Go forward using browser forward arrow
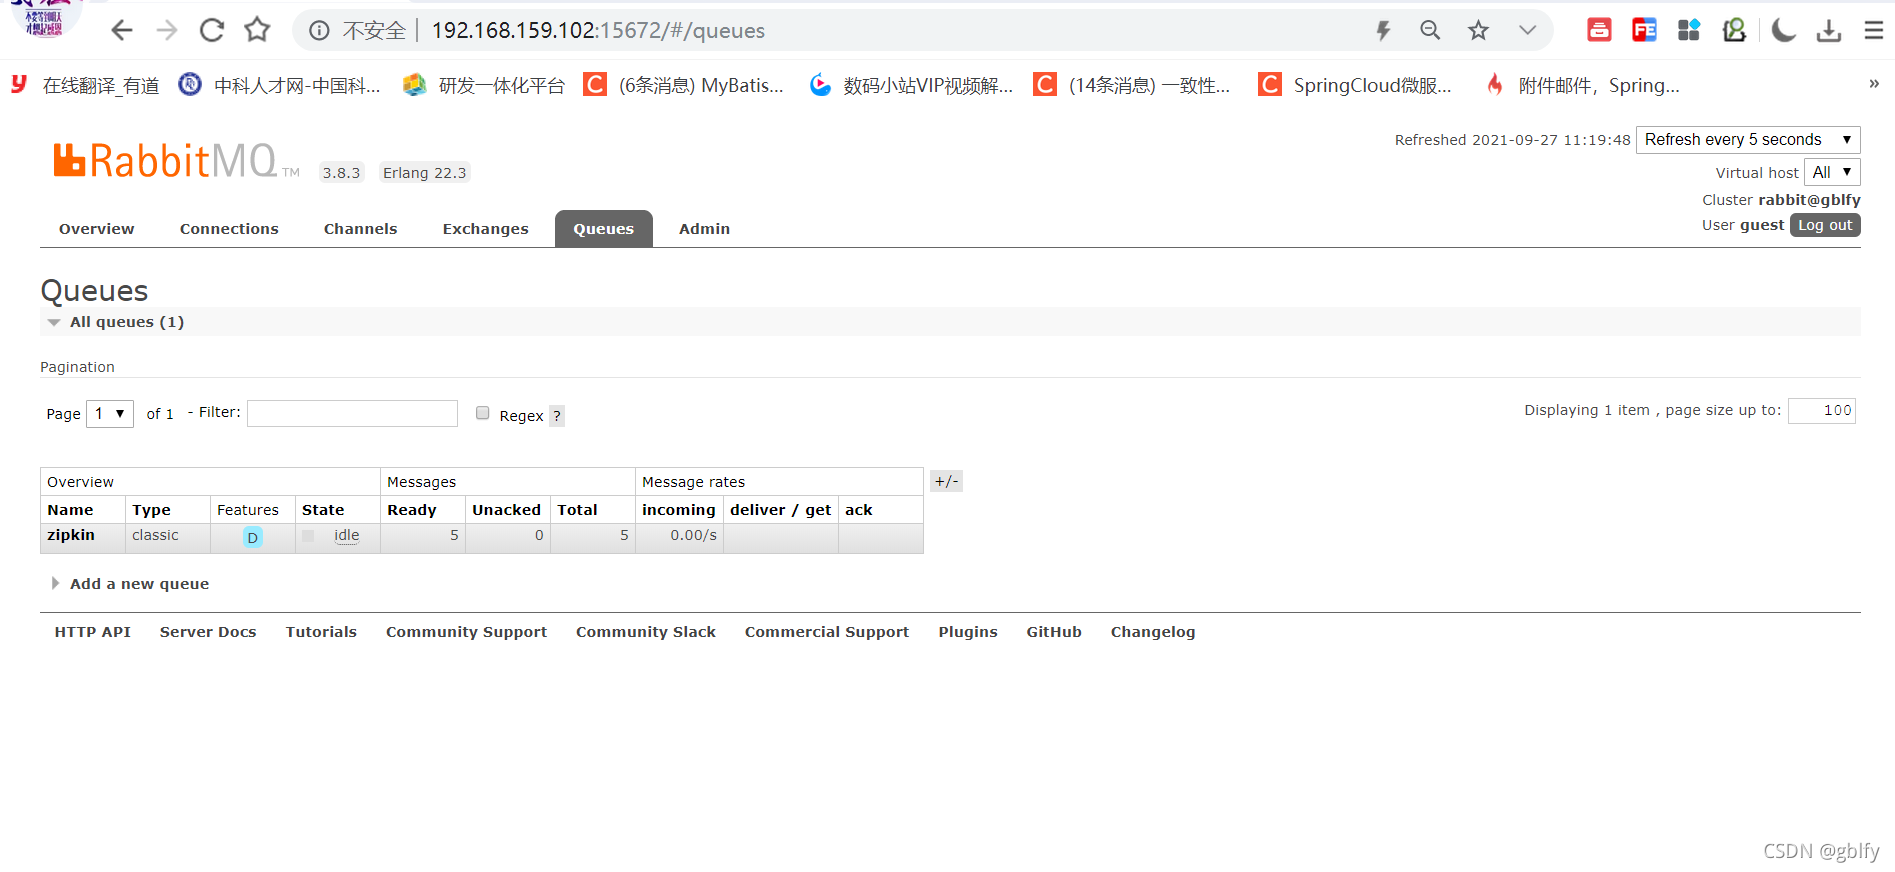 click(x=167, y=31)
